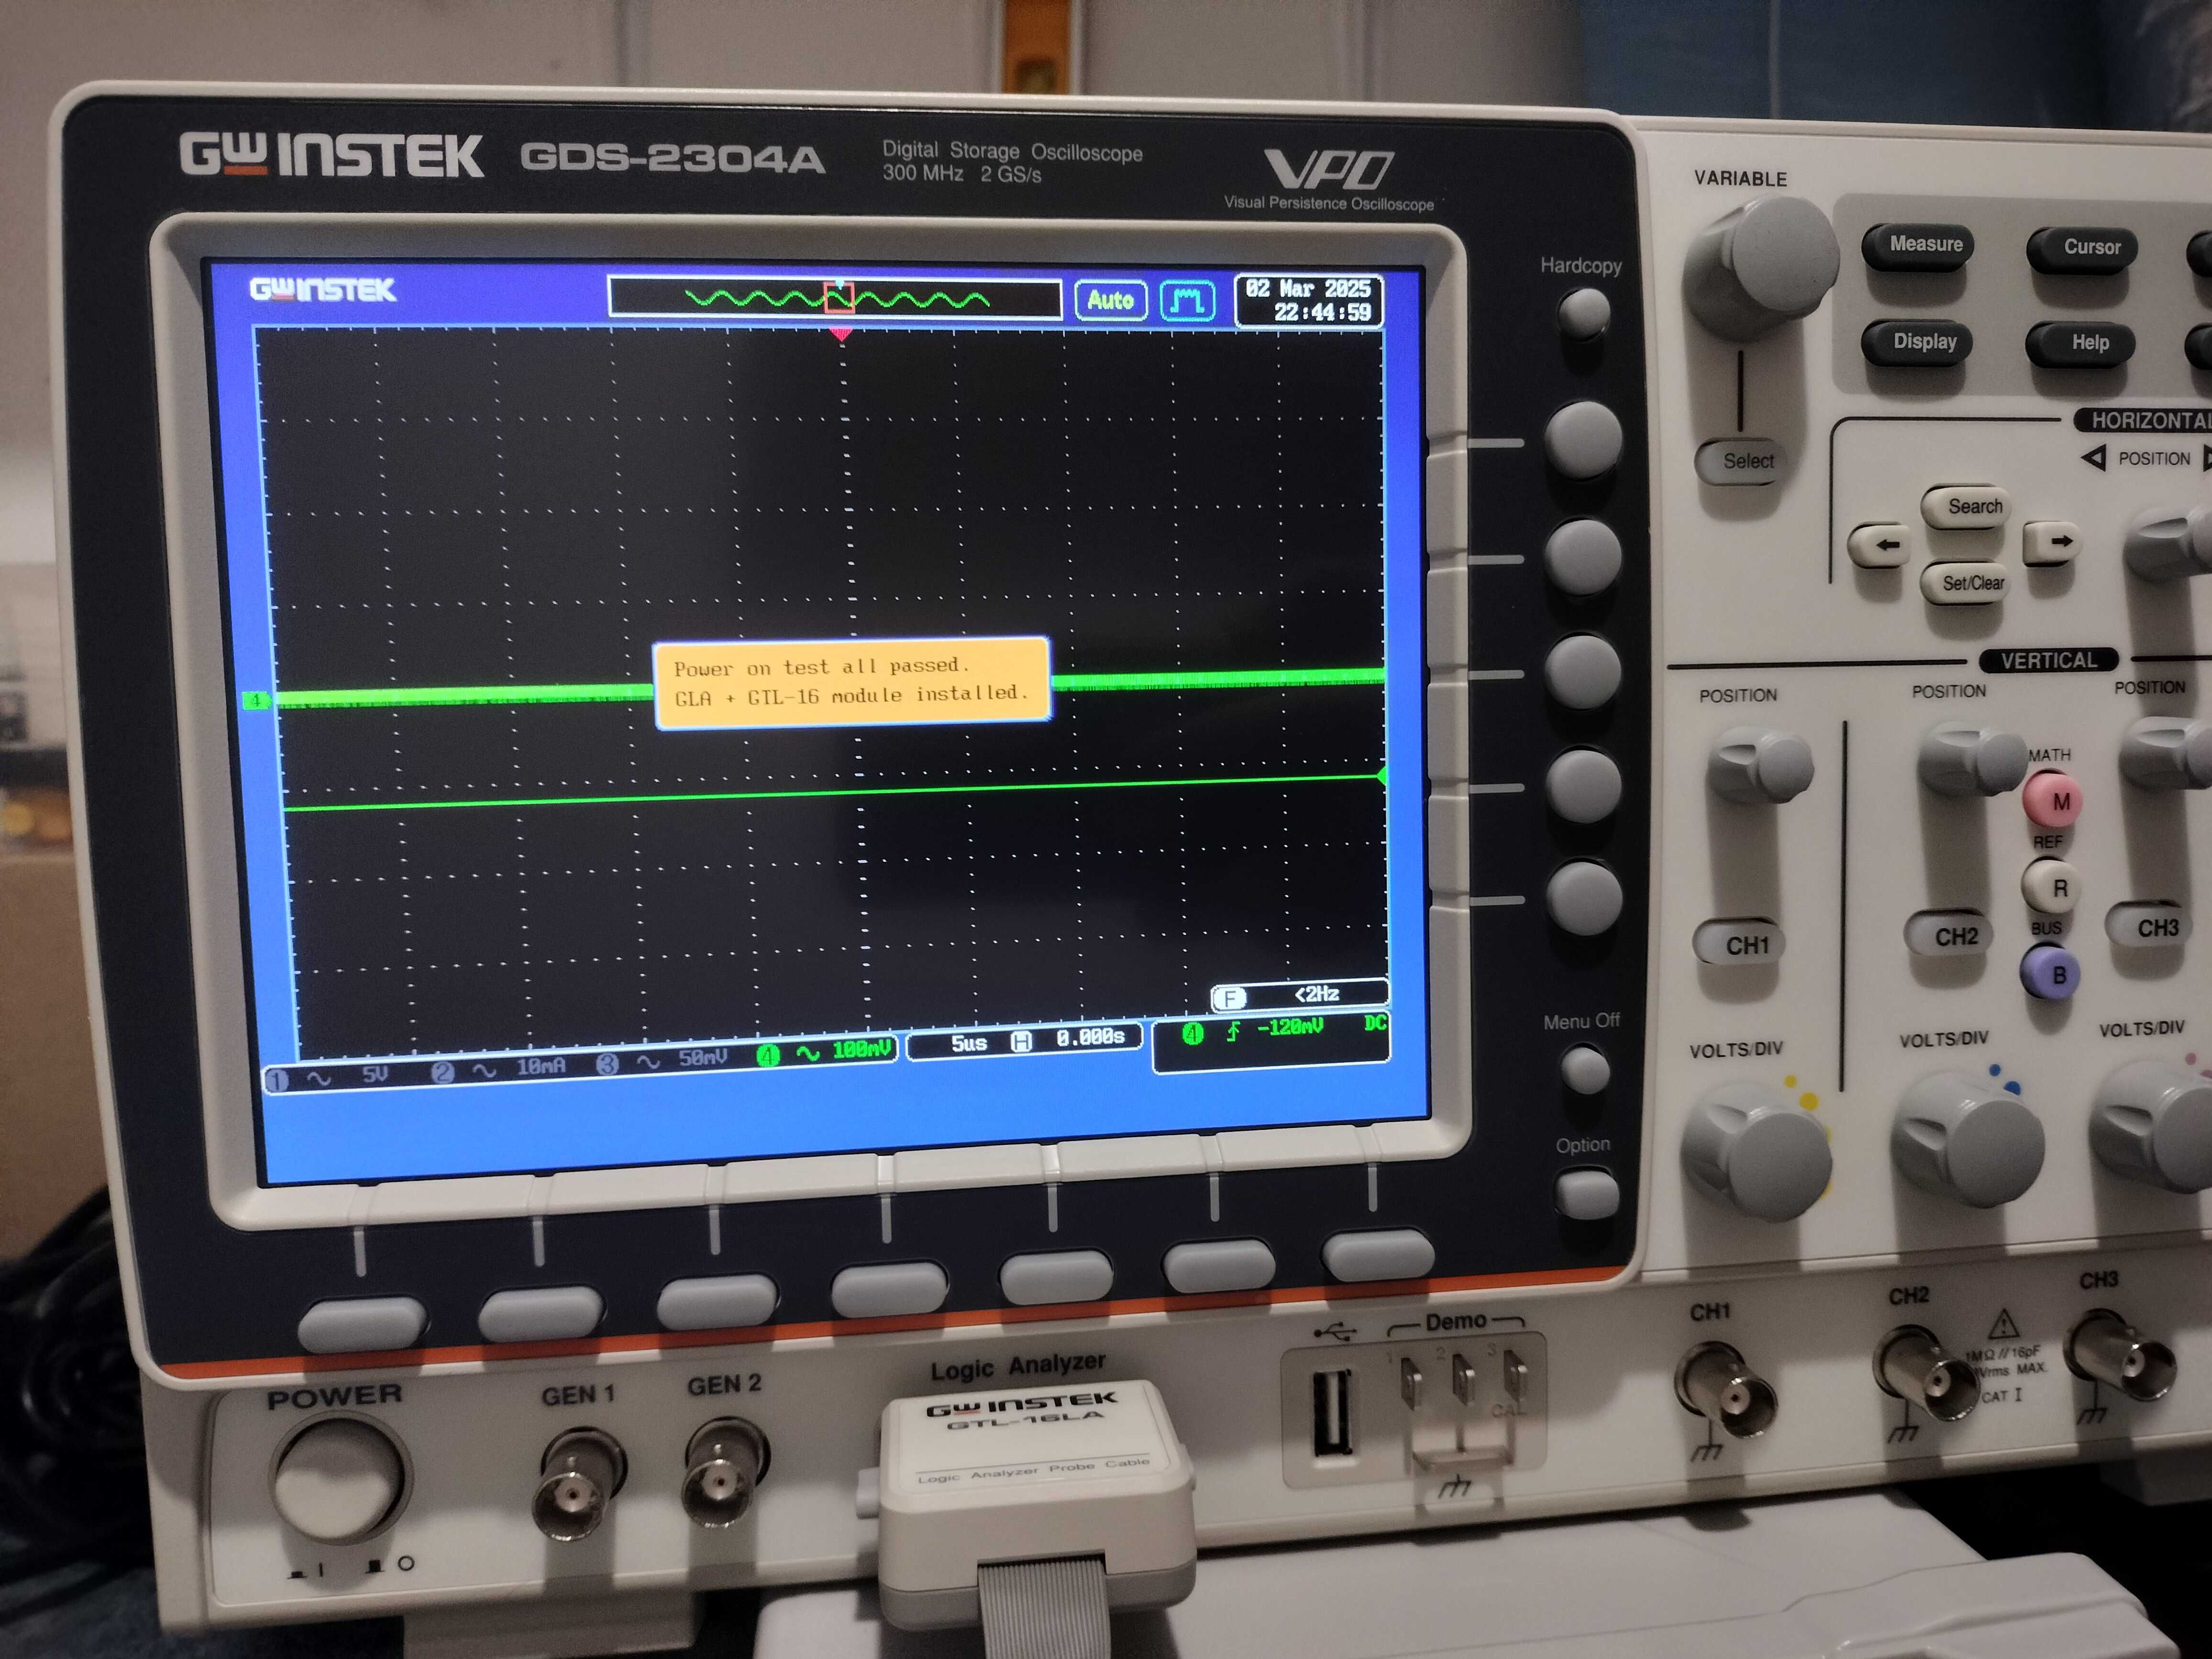Click the Auto trigger mode indicator on screen

[1110, 299]
